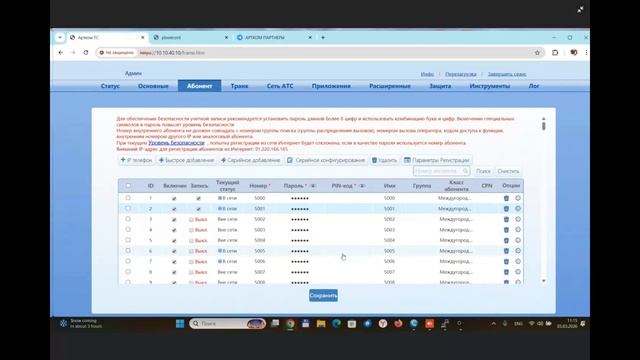Add a subscriber with IP телефон button
The height and width of the screenshot is (360, 640).
[136, 160]
